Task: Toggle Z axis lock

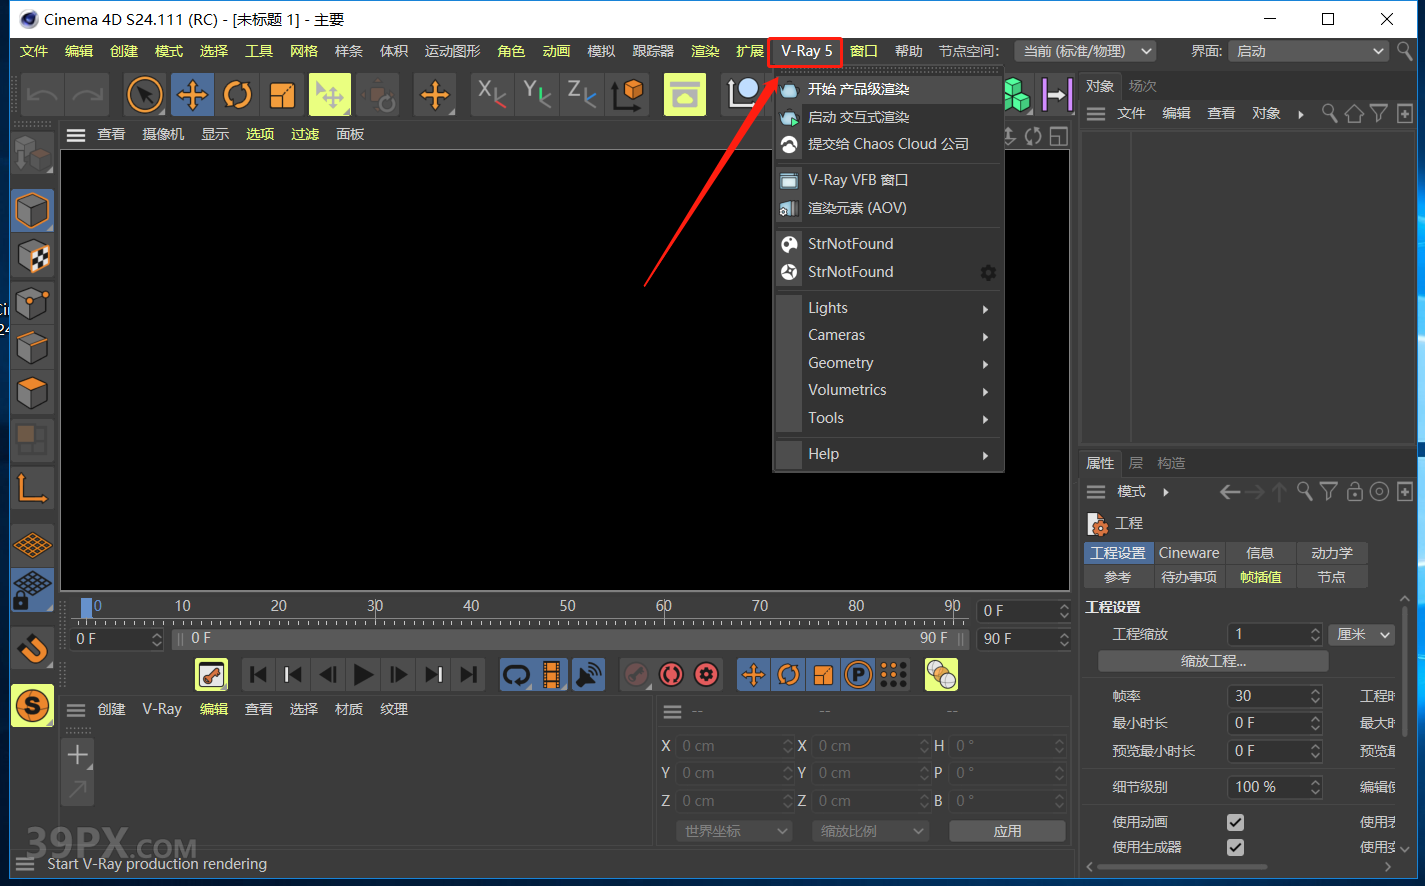Action: (x=582, y=95)
